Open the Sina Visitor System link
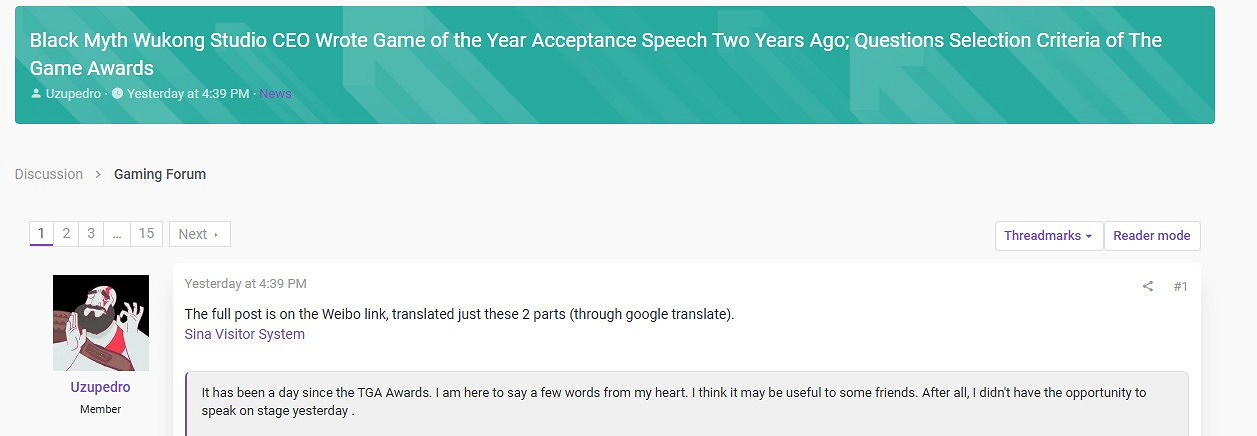1257x436 pixels. click(244, 334)
